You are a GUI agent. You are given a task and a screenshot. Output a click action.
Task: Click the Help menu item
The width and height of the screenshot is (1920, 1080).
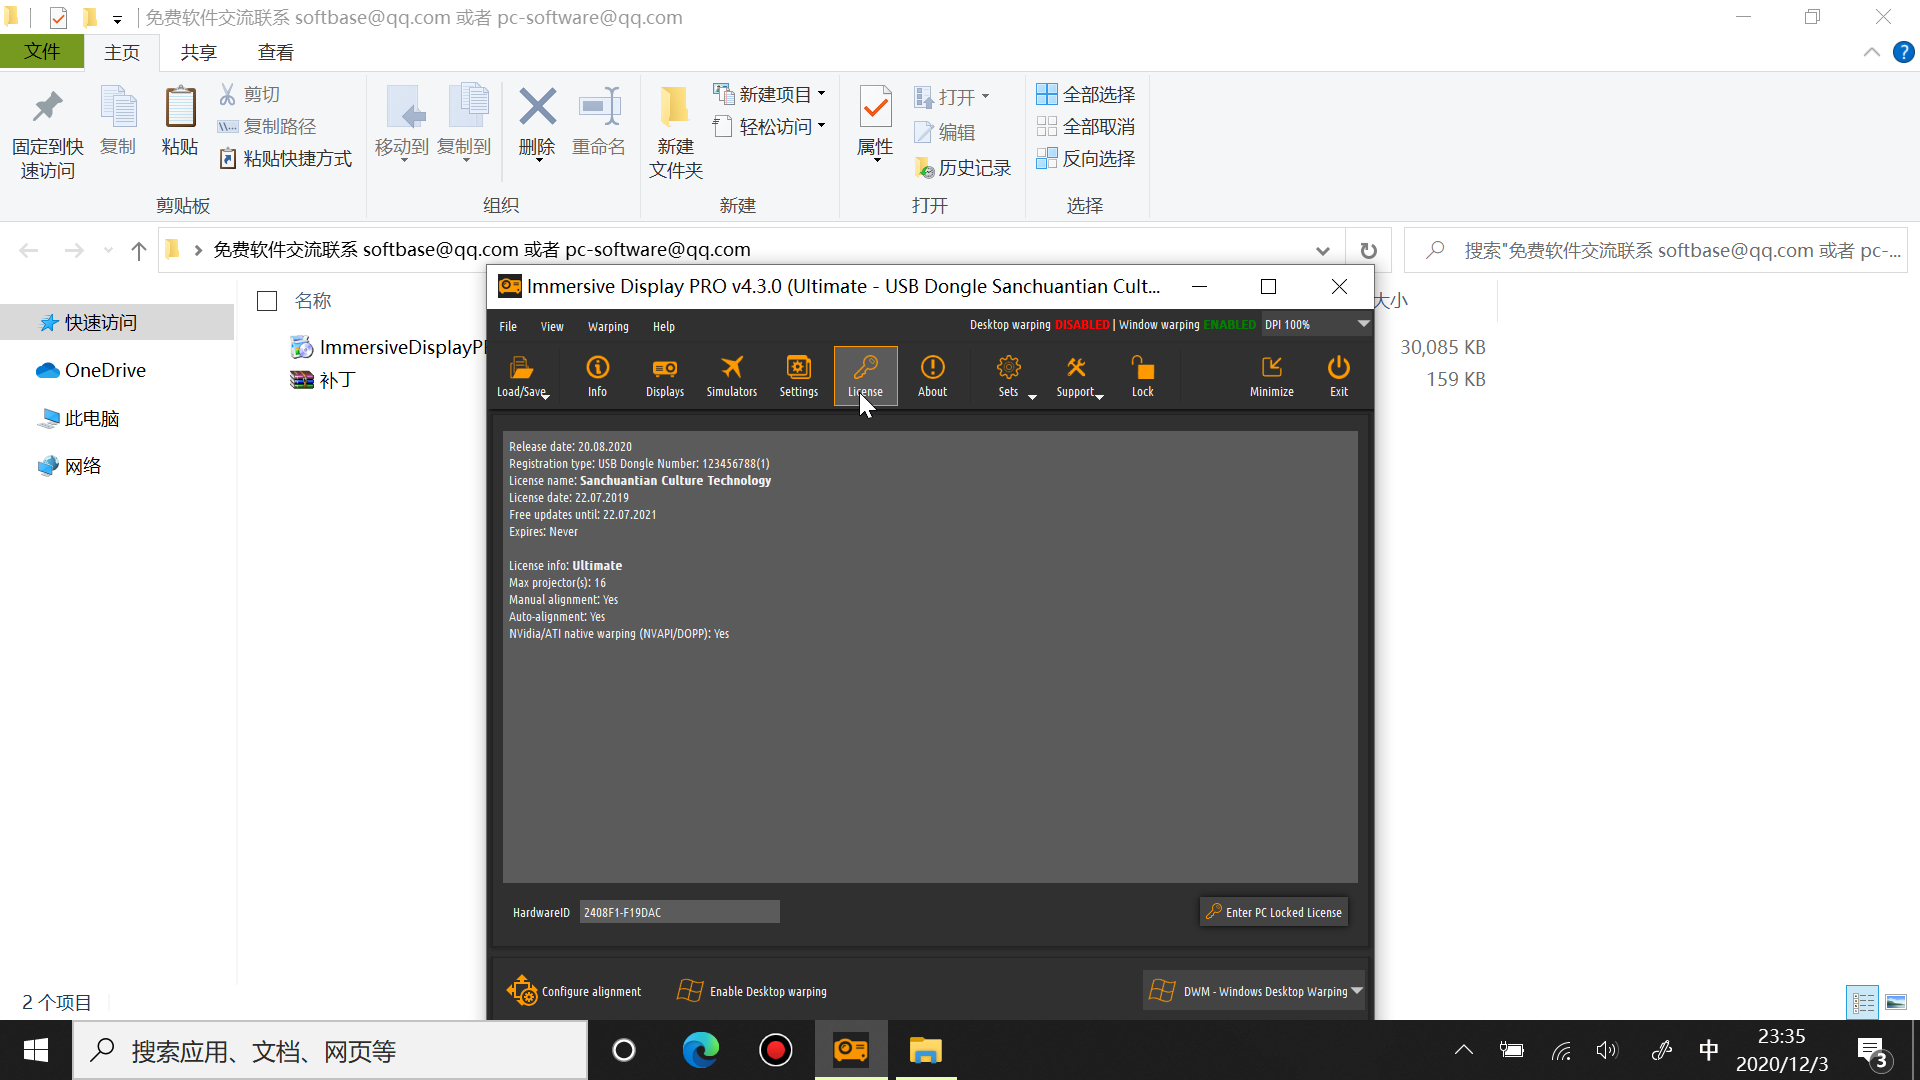[663, 326]
